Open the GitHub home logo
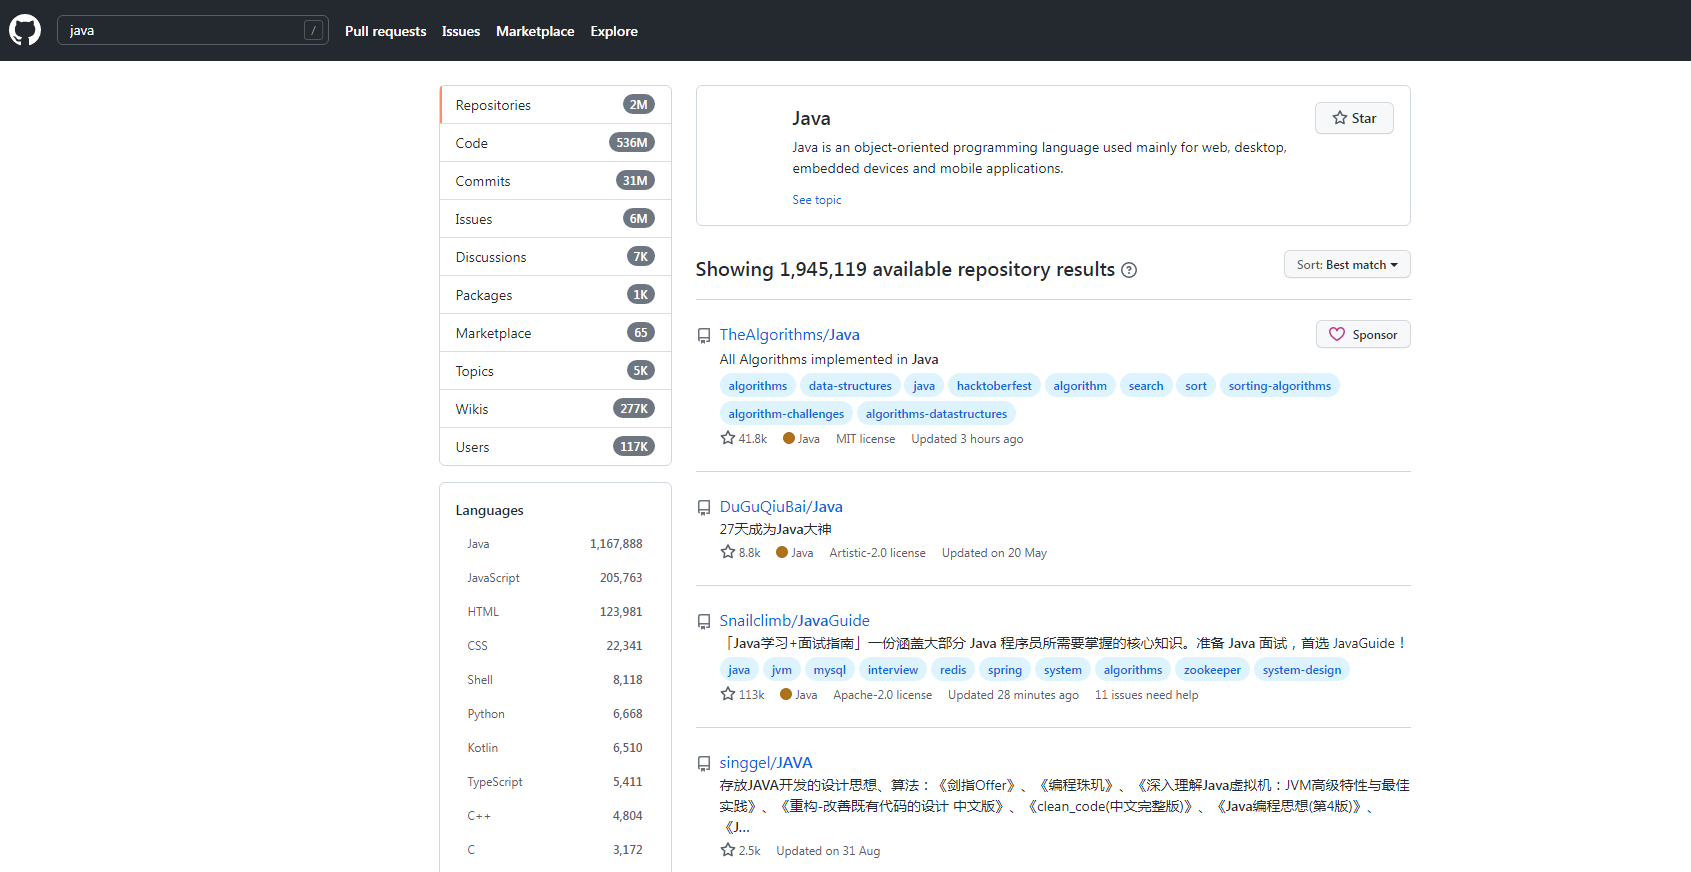 click(x=25, y=30)
